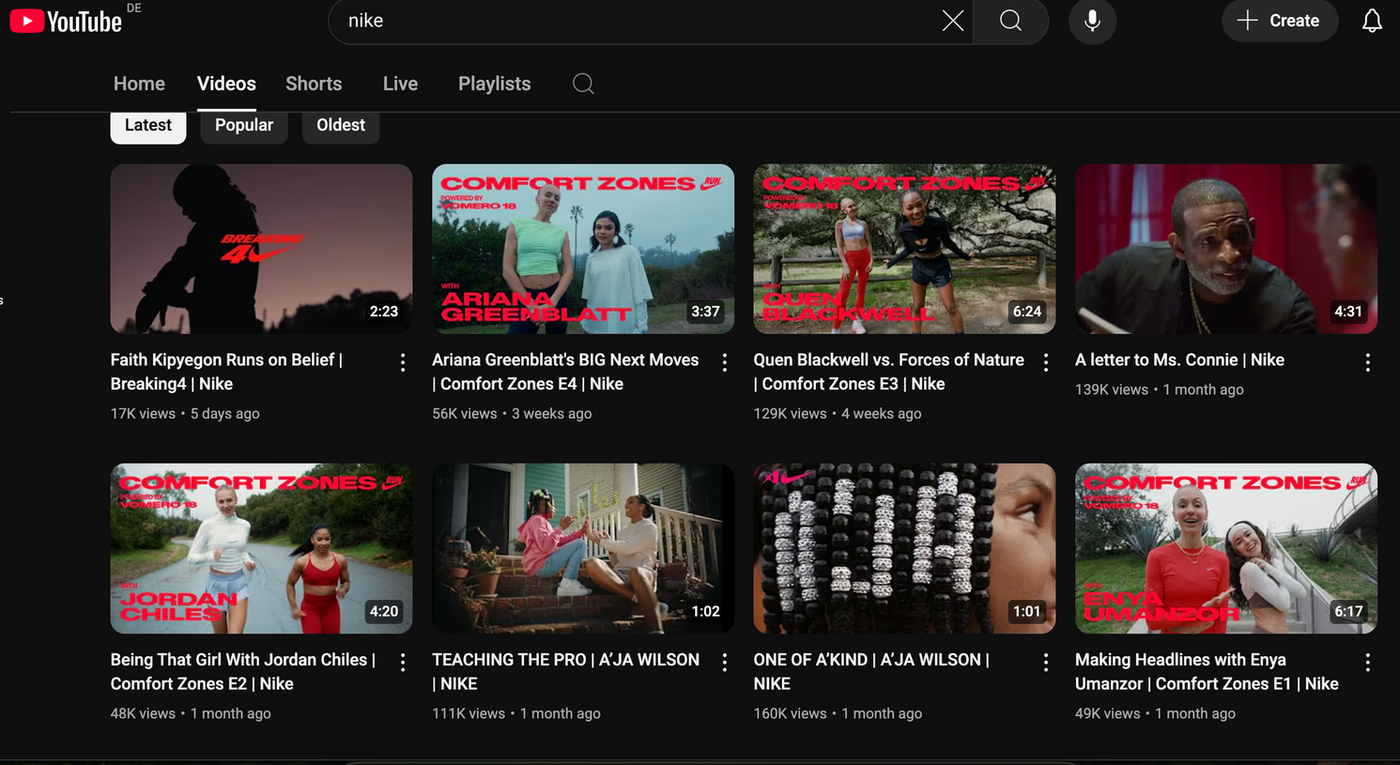Viewport: 1400px width, 765px height.
Task: Play the Quen Blackwell thumbnail
Action: 904,249
